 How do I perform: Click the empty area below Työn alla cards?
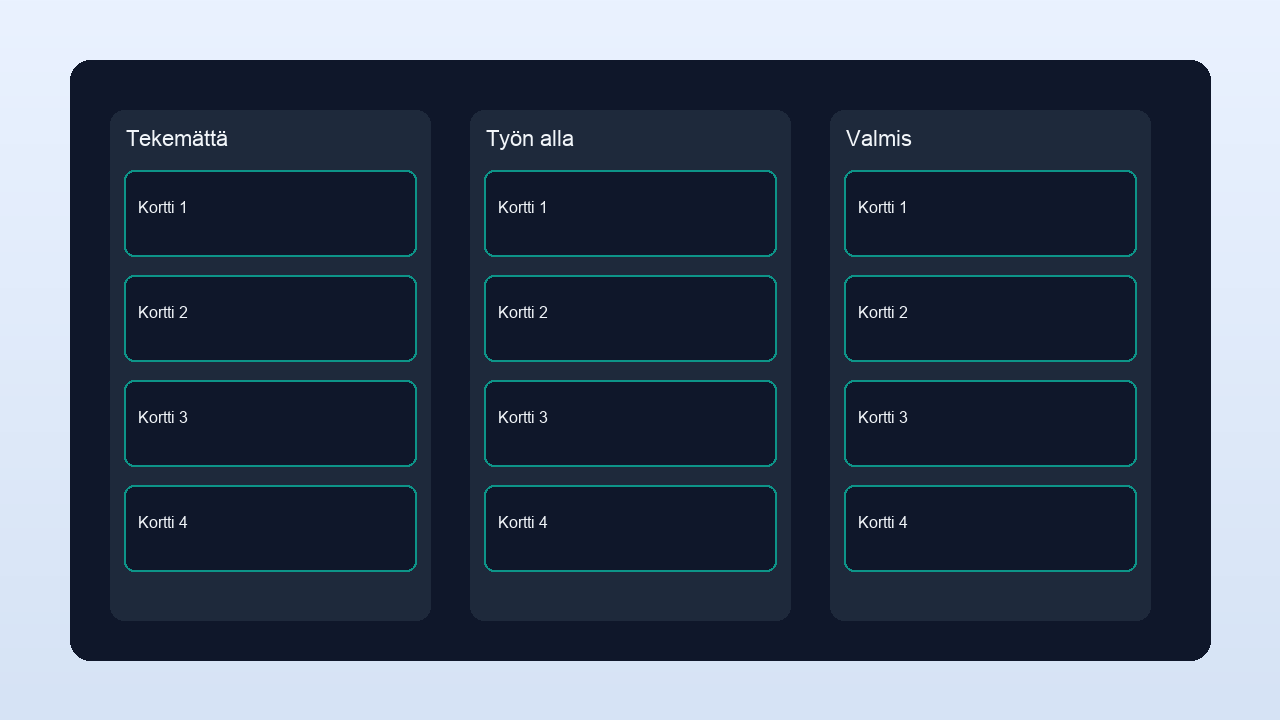click(x=630, y=595)
